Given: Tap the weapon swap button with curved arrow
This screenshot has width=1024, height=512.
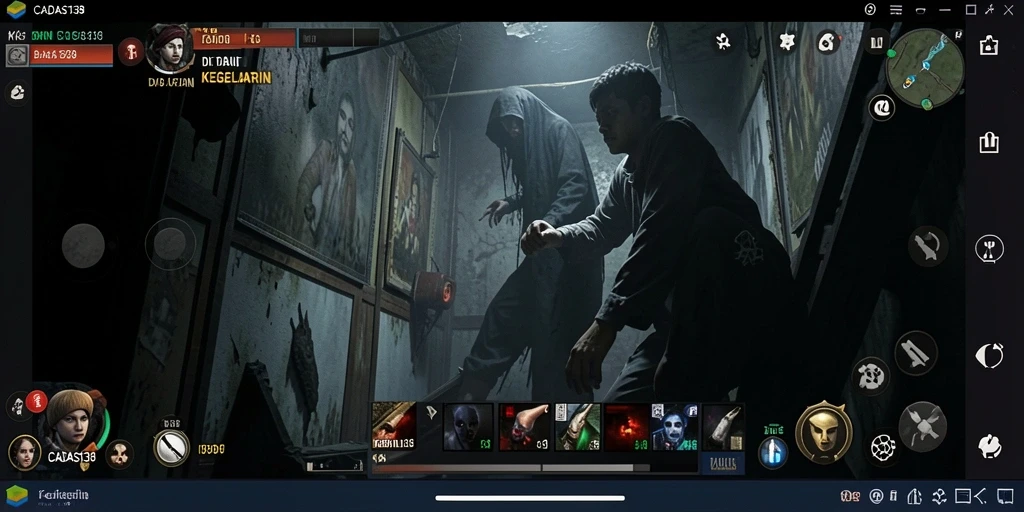Looking at the screenshot, I should [927, 246].
